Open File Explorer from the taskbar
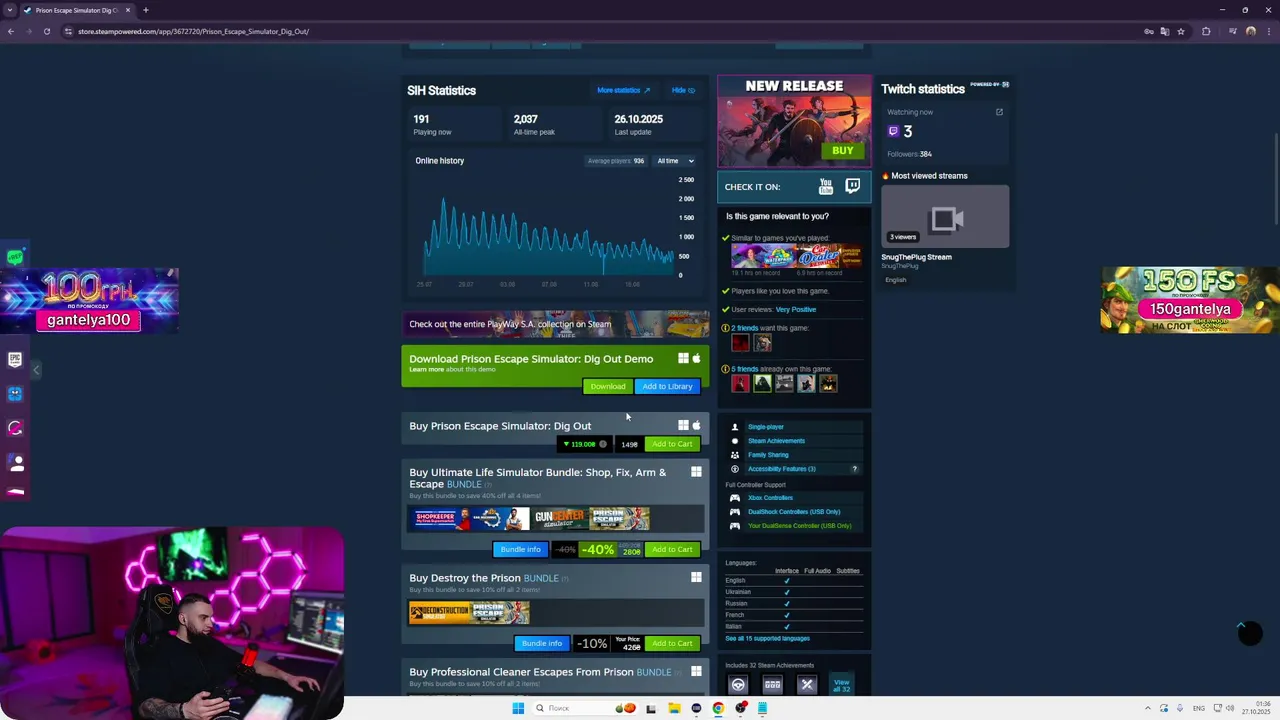The height and width of the screenshot is (720, 1280). 675,708
